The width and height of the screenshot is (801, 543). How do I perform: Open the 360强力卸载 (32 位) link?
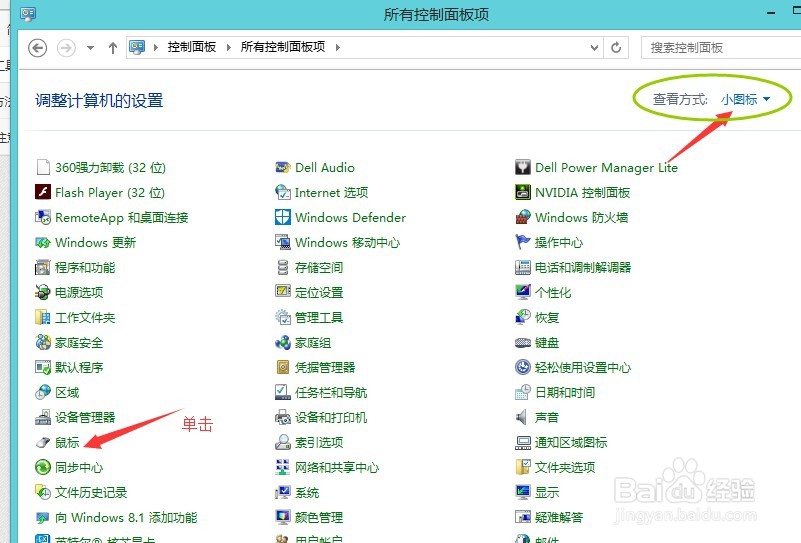point(110,168)
